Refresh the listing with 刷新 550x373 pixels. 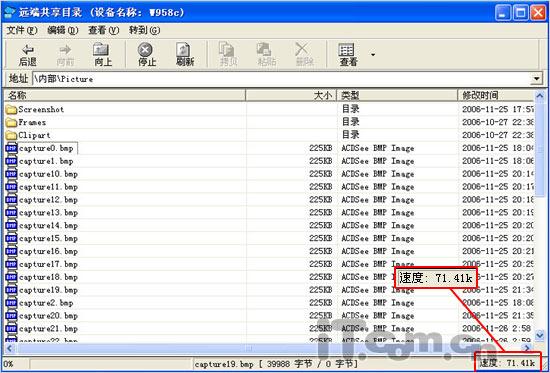pos(185,55)
